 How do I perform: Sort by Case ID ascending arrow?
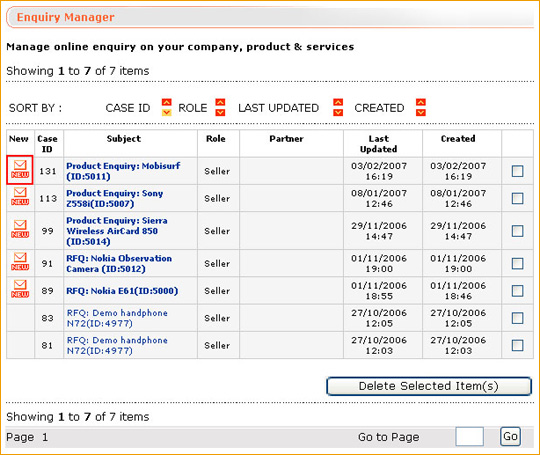(167, 102)
